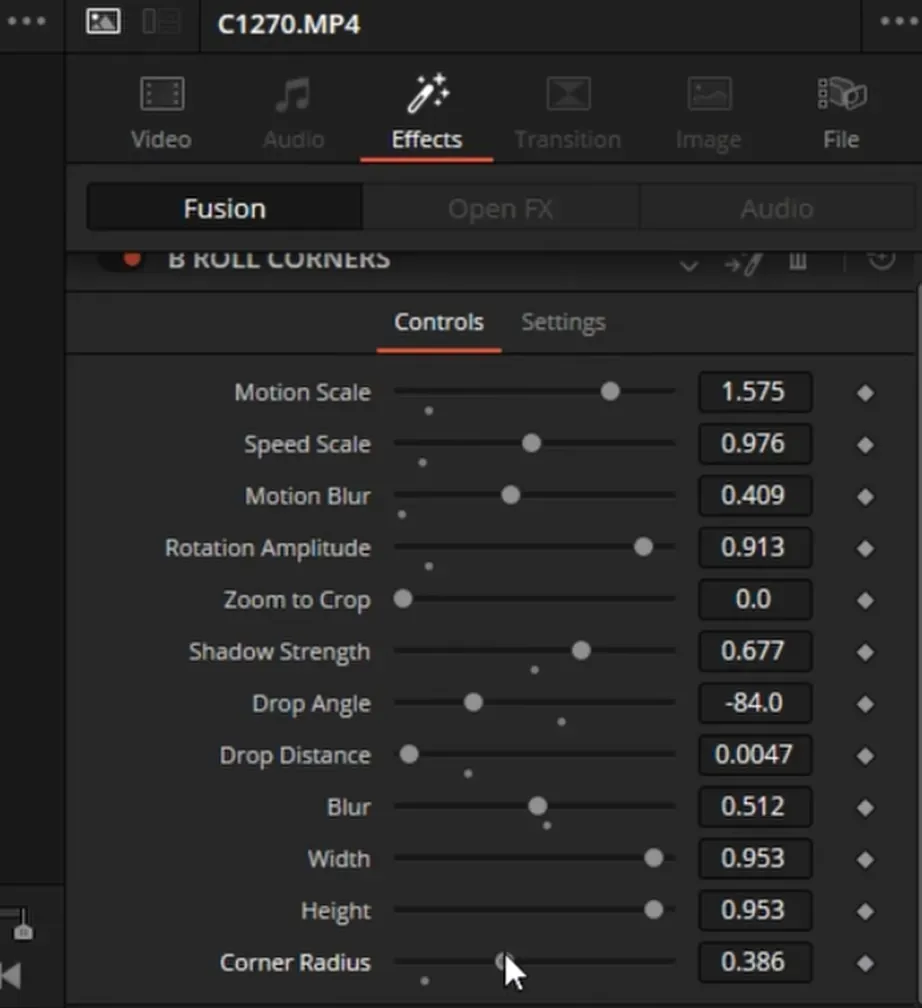Click the image icon beside the C1270.MP4 title
This screenshot has height=1008, width=922.
103,22
